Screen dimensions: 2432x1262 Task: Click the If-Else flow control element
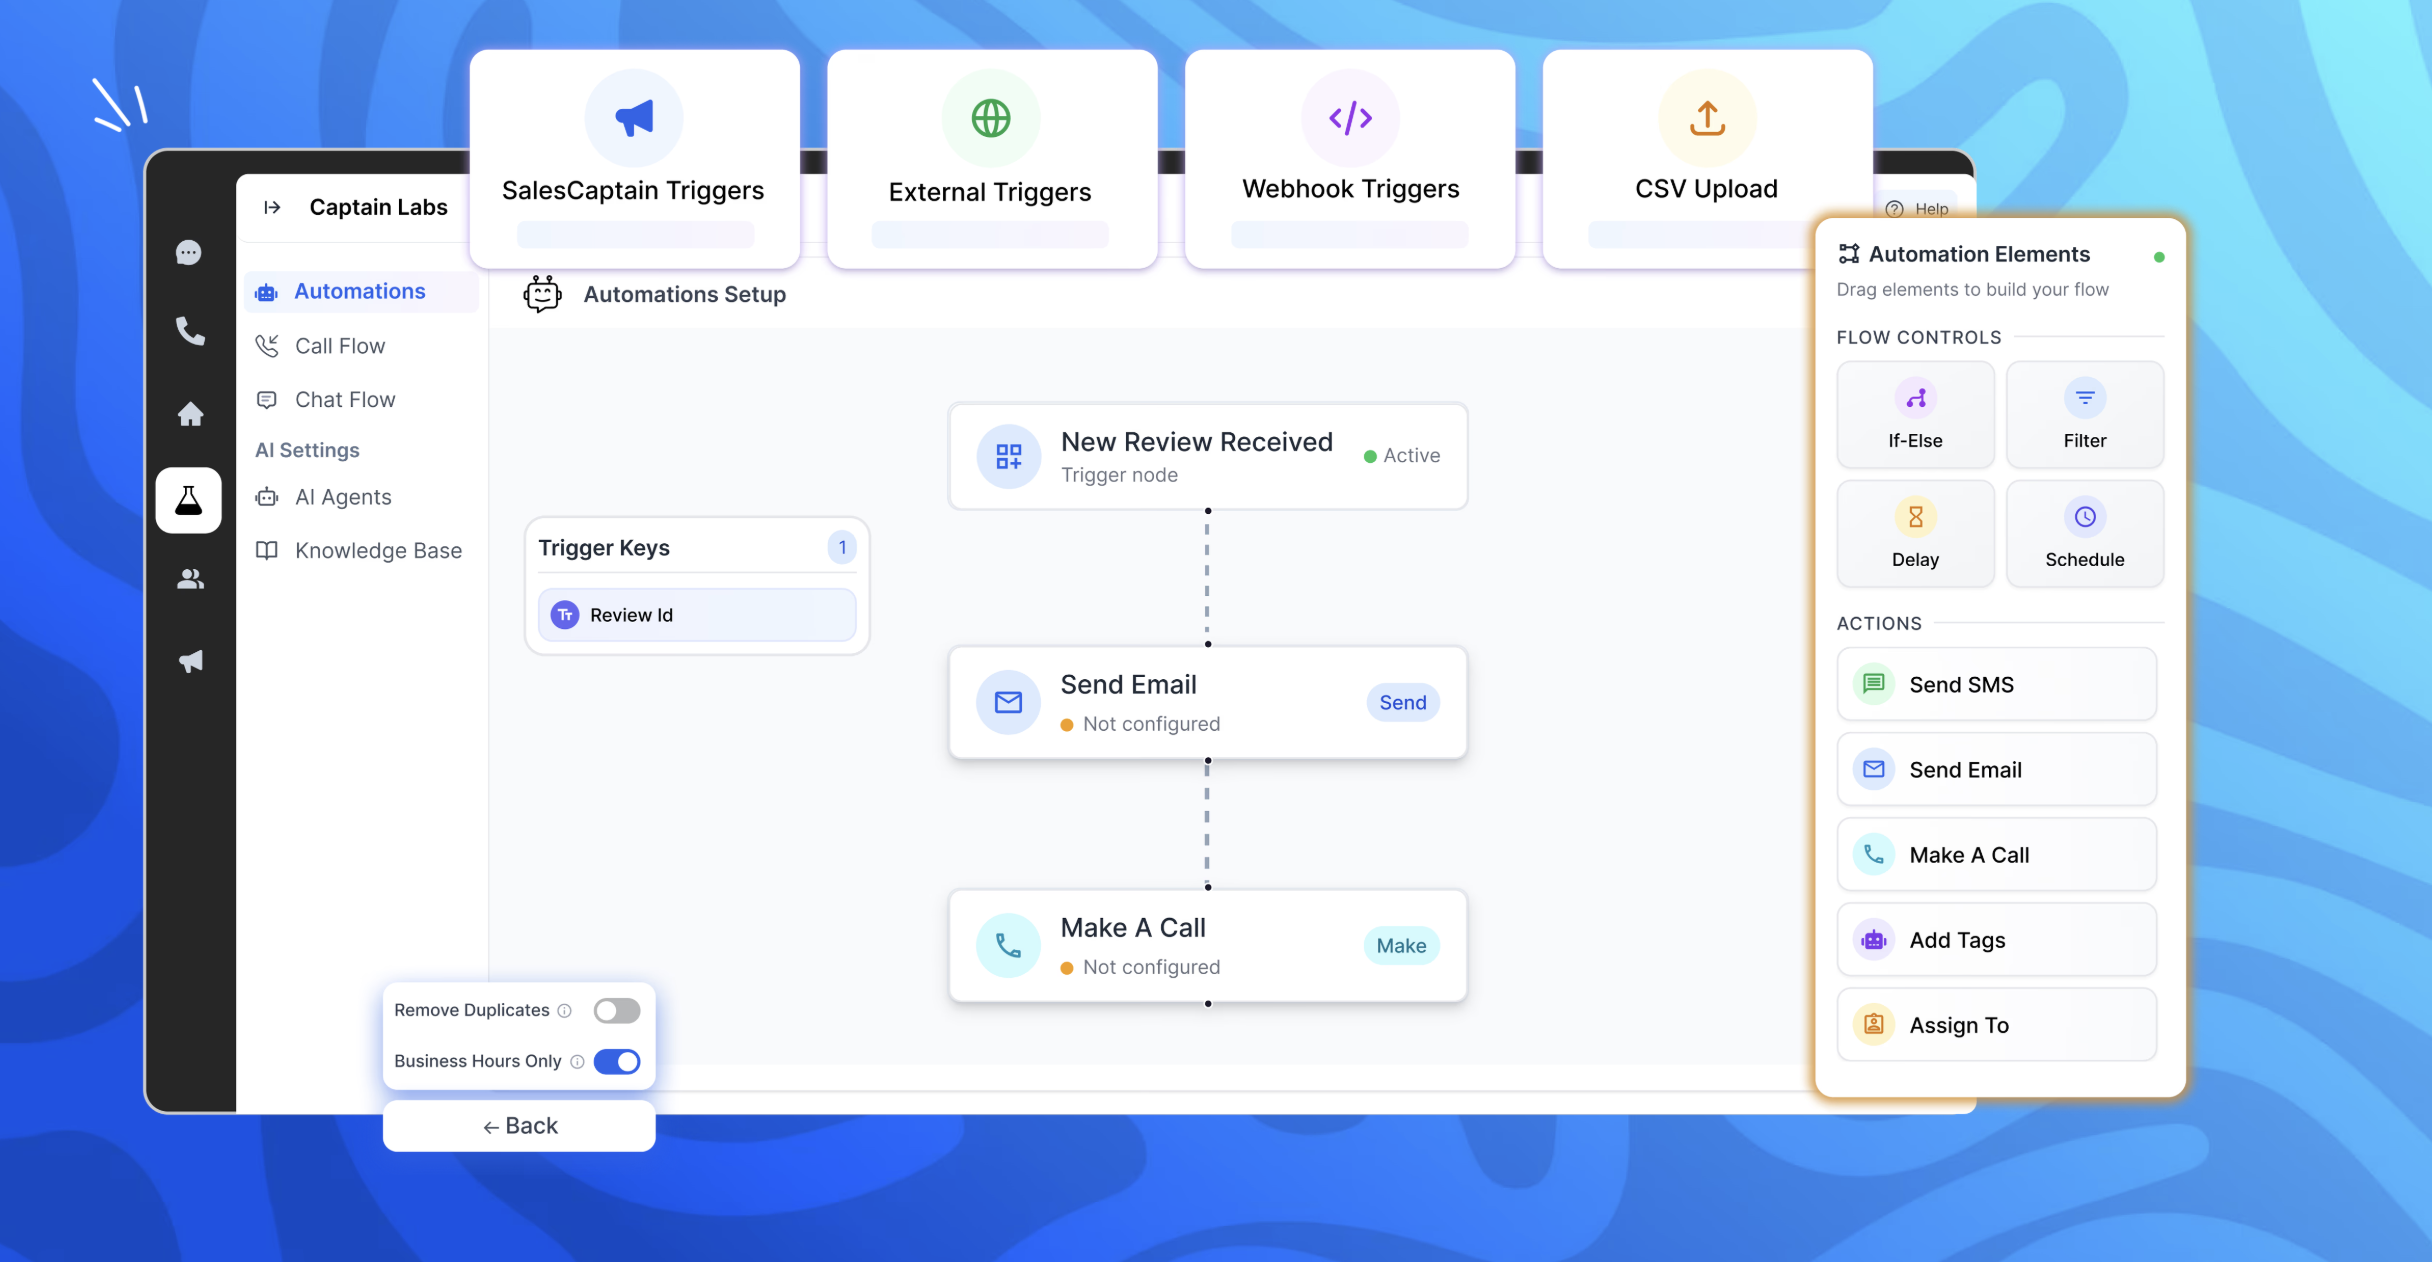(1914, 415)
